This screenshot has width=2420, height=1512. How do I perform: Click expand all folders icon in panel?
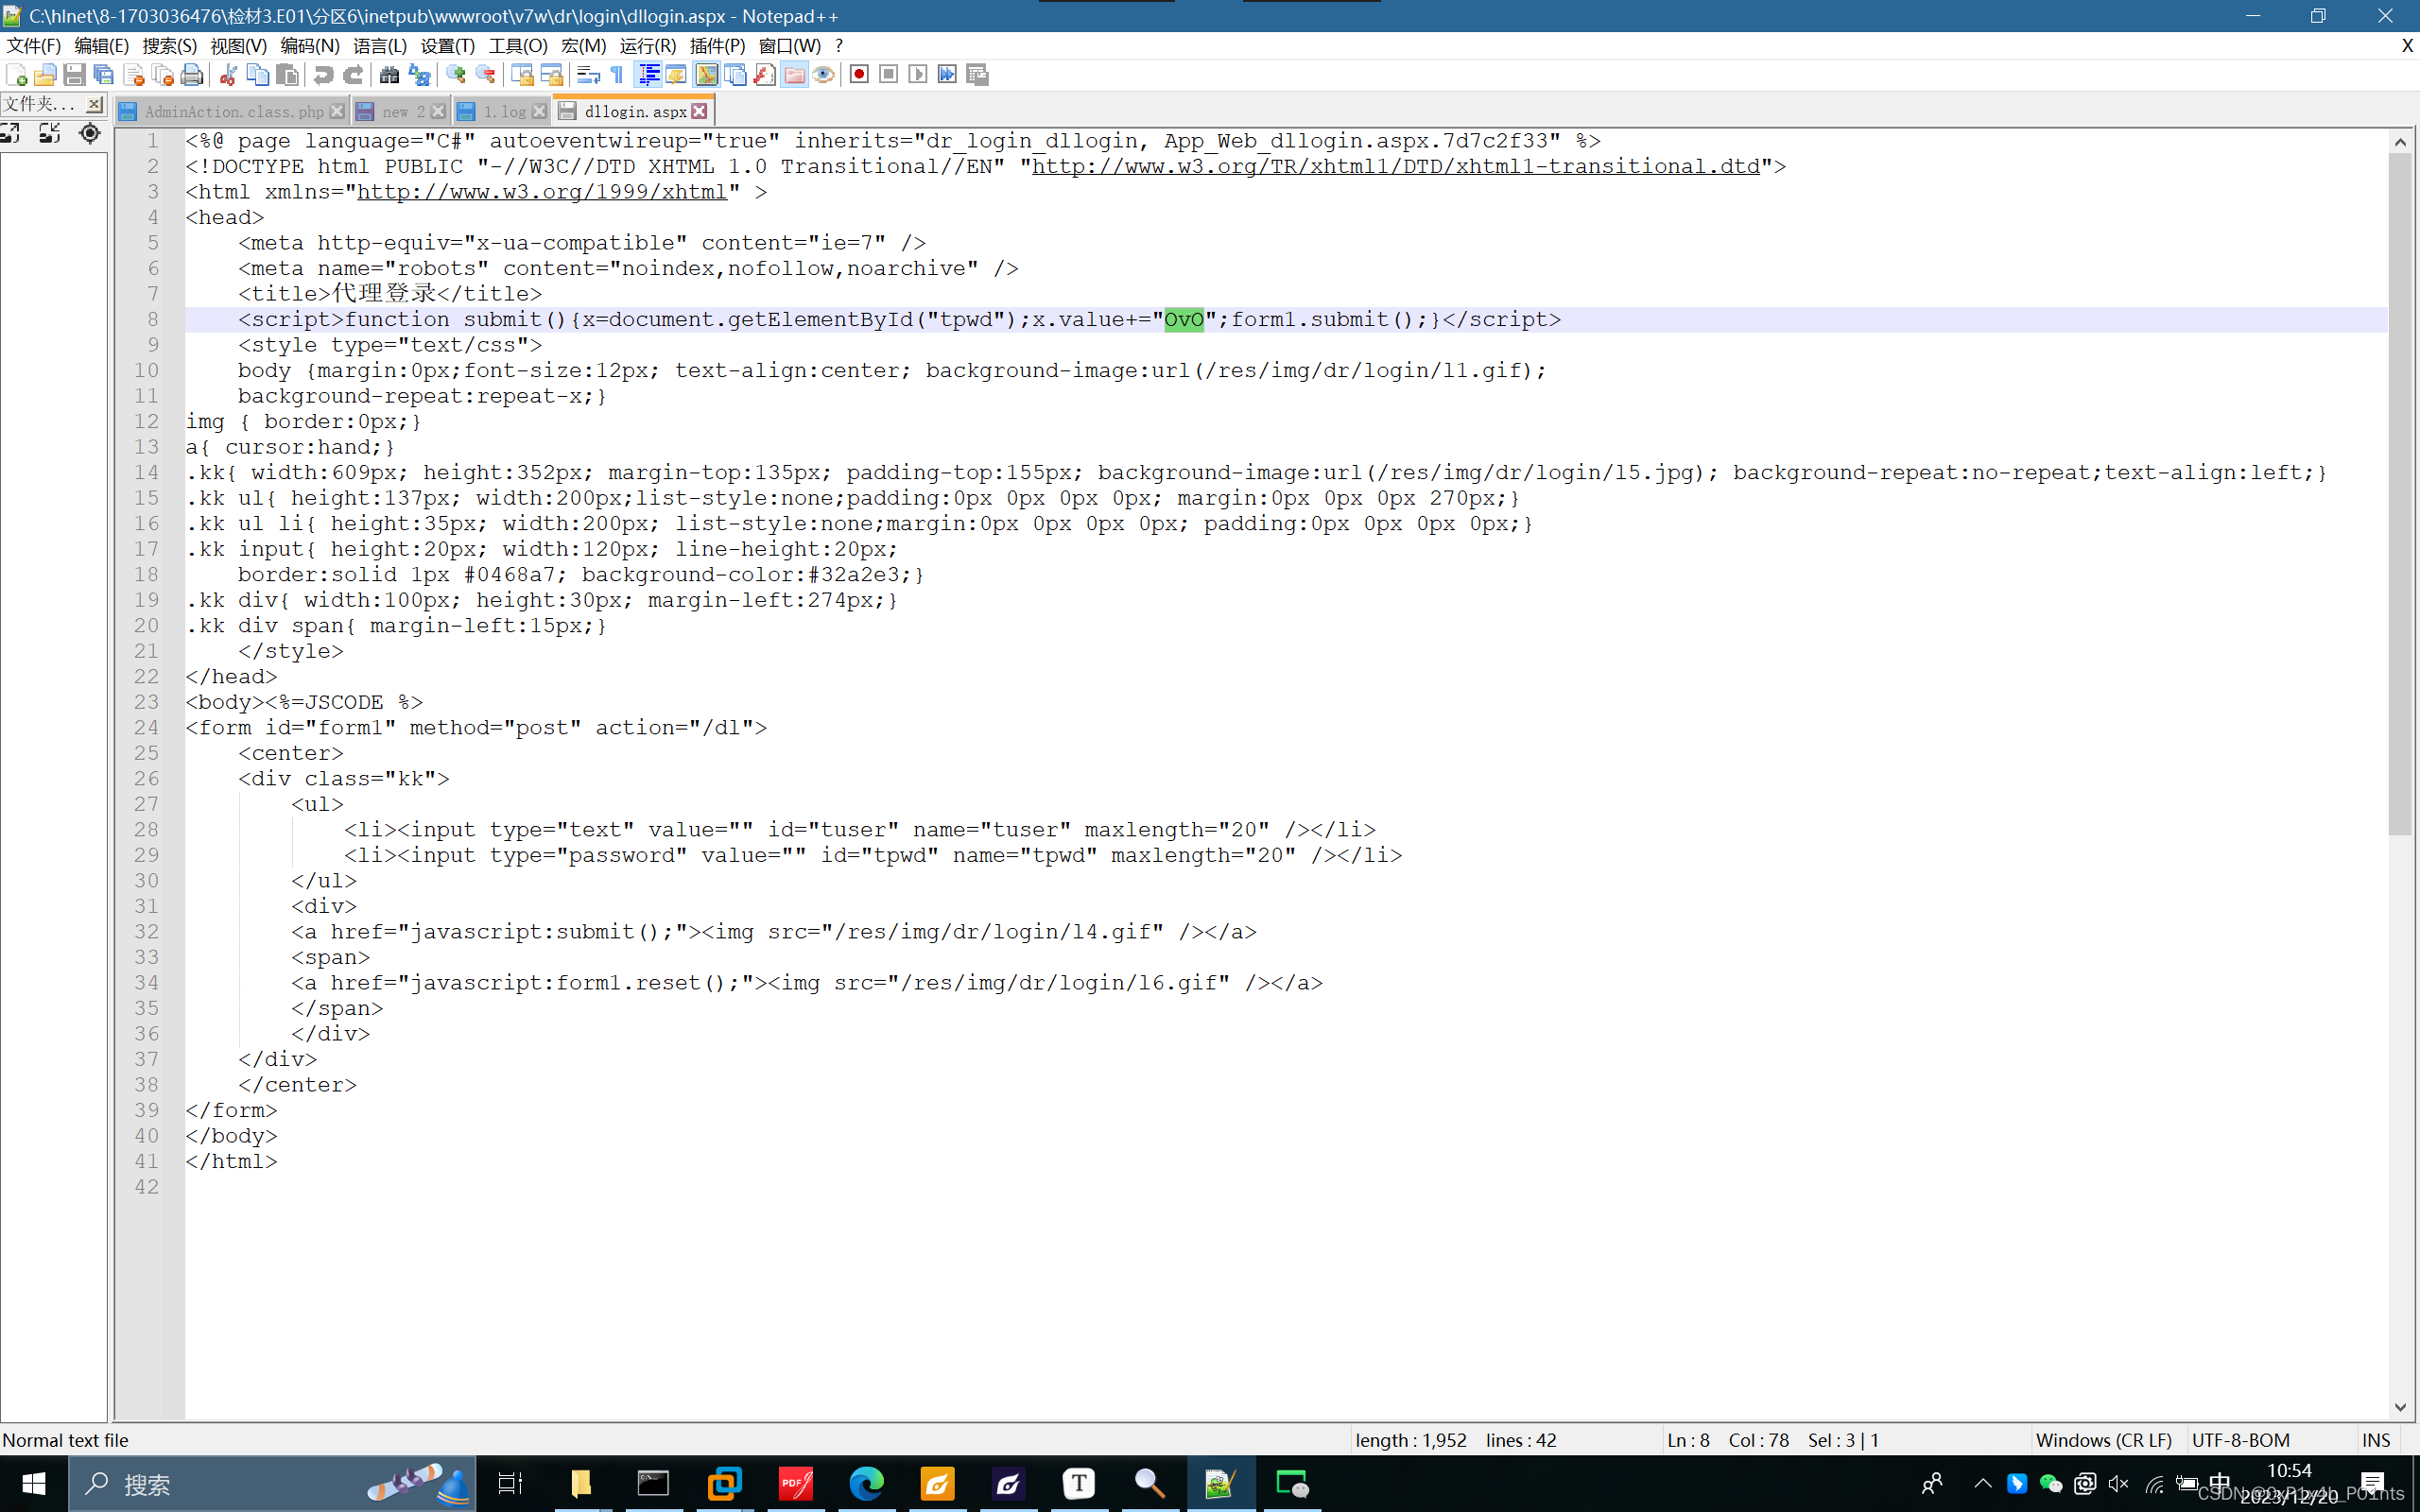click(x=11, y=133)
